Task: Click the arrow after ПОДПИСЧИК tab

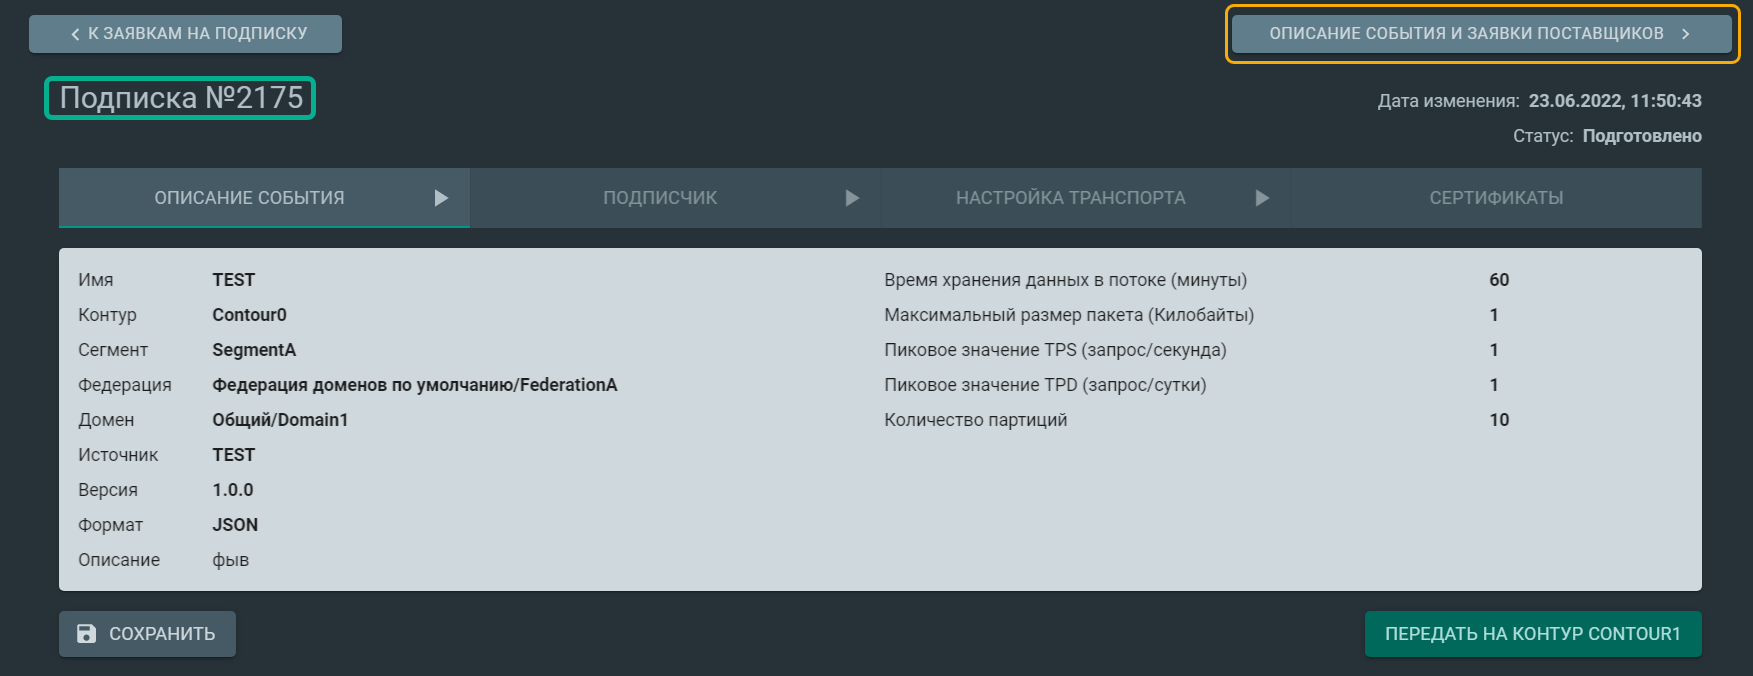Action: click(x=852, y=198)
